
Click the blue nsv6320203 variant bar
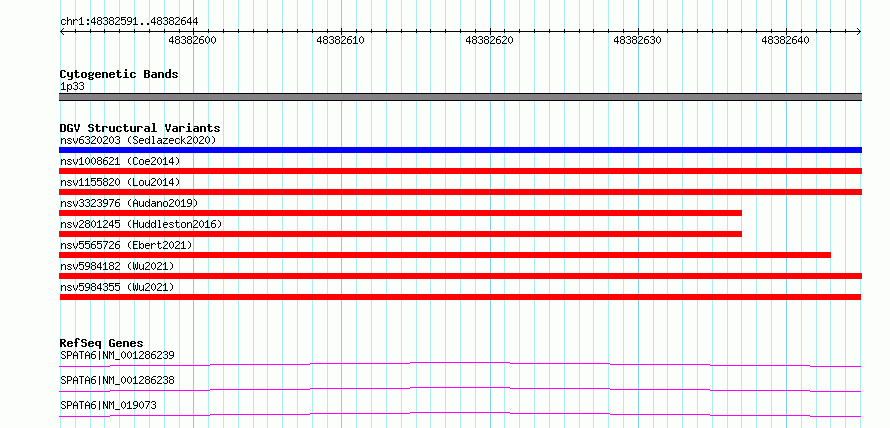tap(460, 150)
